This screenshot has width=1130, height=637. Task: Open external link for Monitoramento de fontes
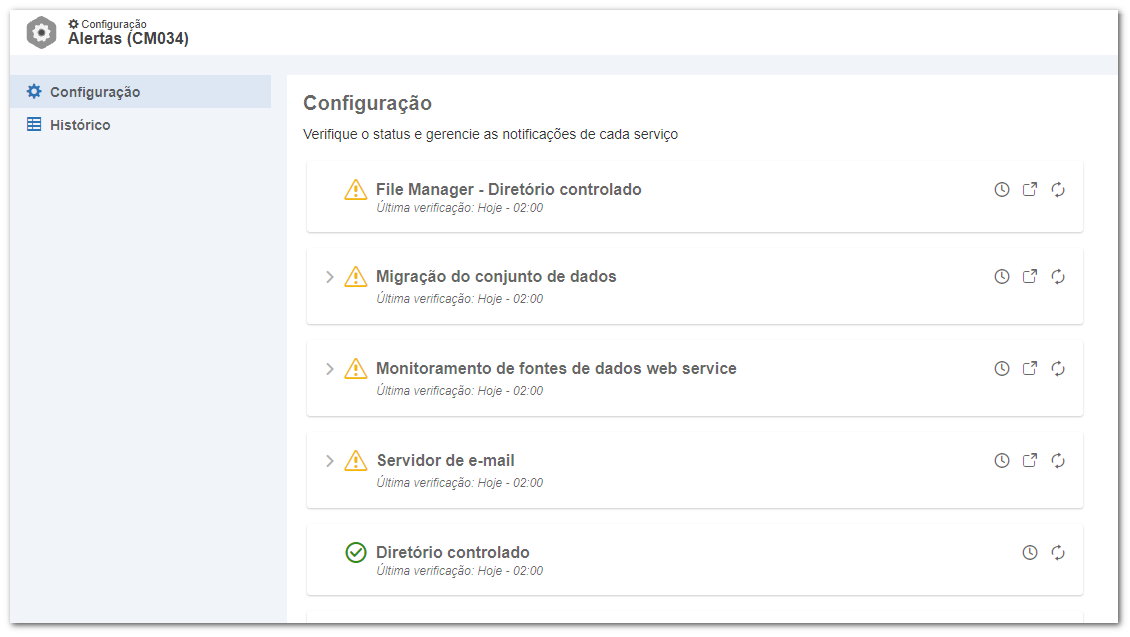(1030, 369)
